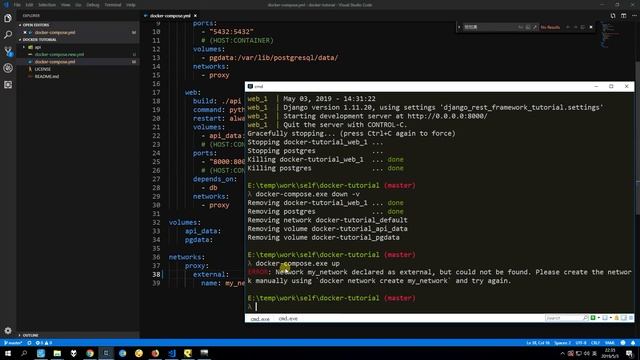Open the Search view in activity bar

coord(8,35)
